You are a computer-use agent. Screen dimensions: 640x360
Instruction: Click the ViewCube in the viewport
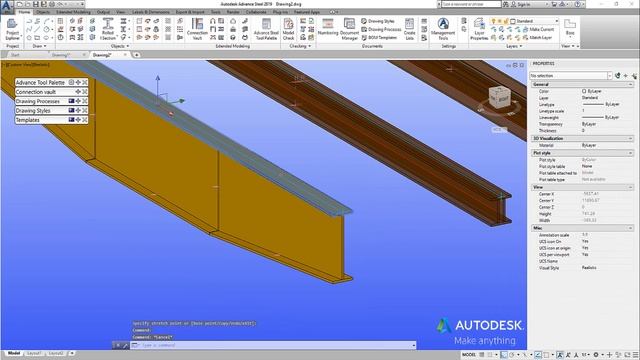click(500, 98)
